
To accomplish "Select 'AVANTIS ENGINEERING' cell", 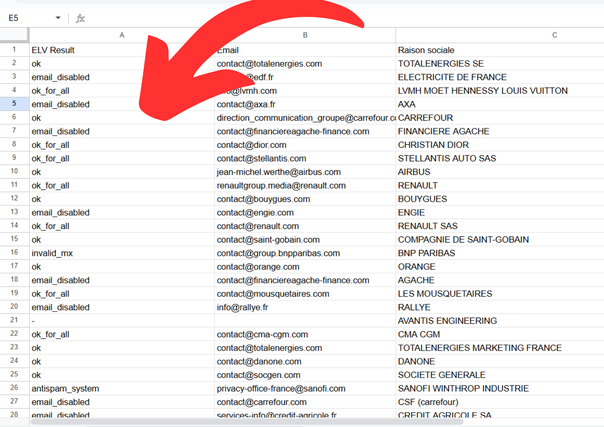I will coord(500,321).
